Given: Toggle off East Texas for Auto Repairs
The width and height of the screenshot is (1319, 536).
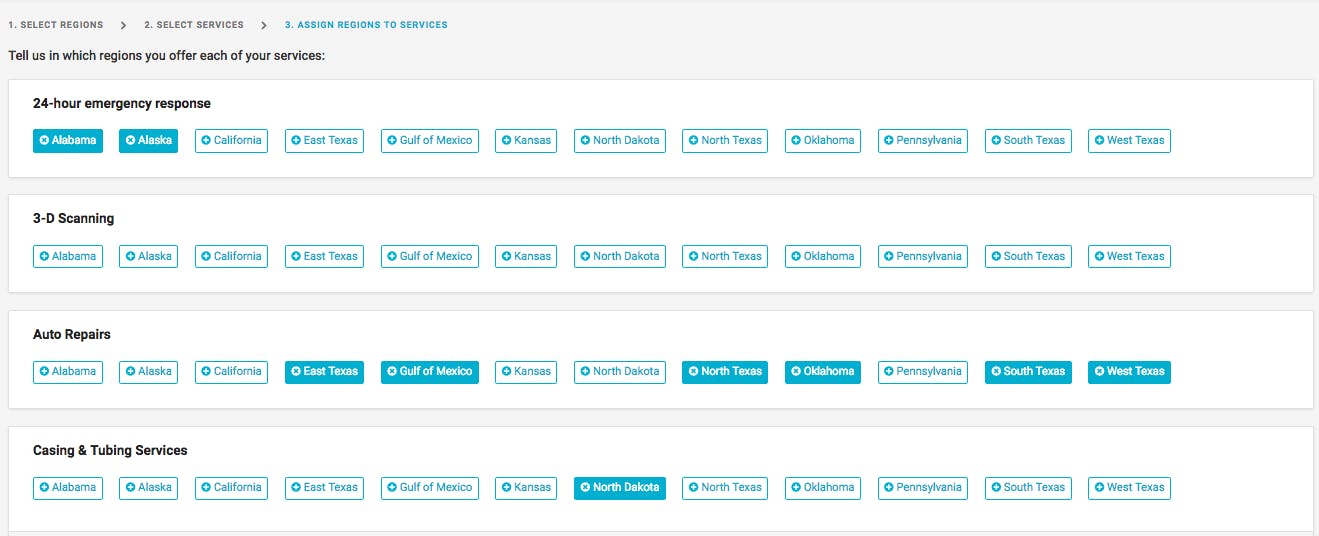Looking at the screenshot, I should pos(324,372).
